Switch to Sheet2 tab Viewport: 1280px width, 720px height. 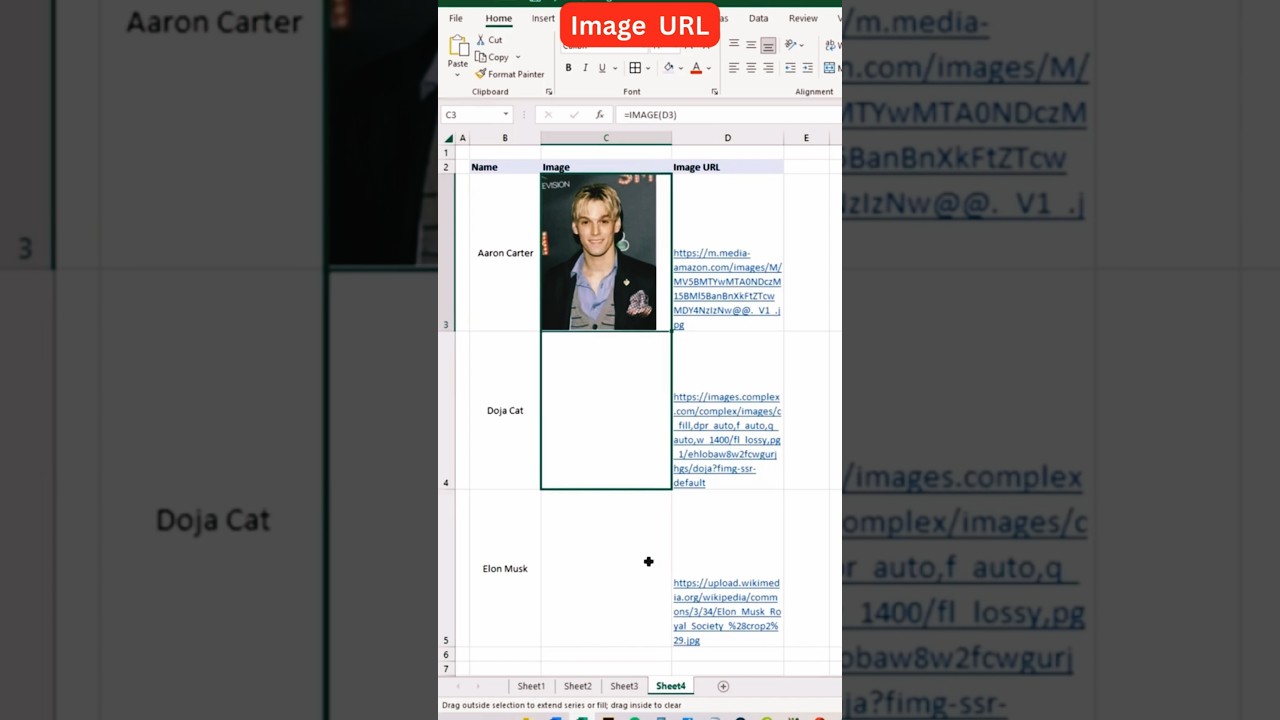click(x=577, y=686)
